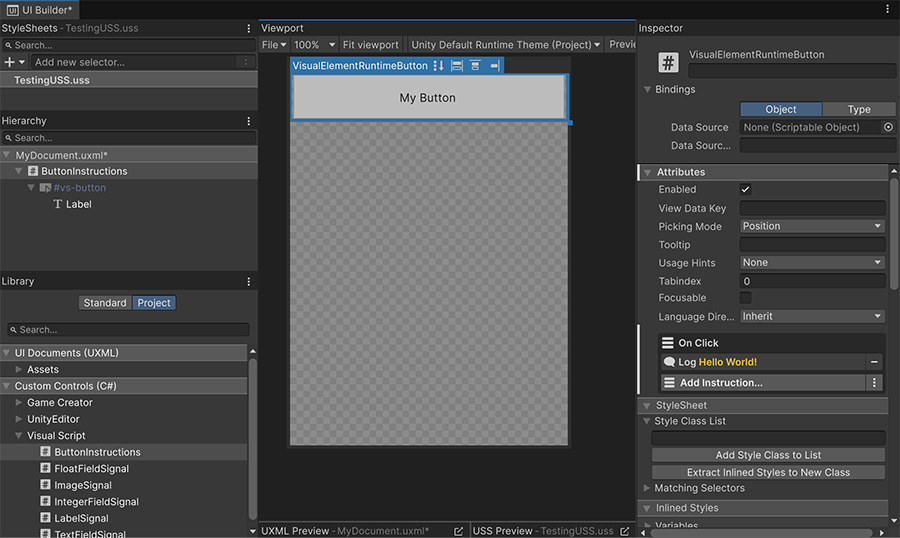Open the Usage Hints dropdown

click(x=812, y=262)
